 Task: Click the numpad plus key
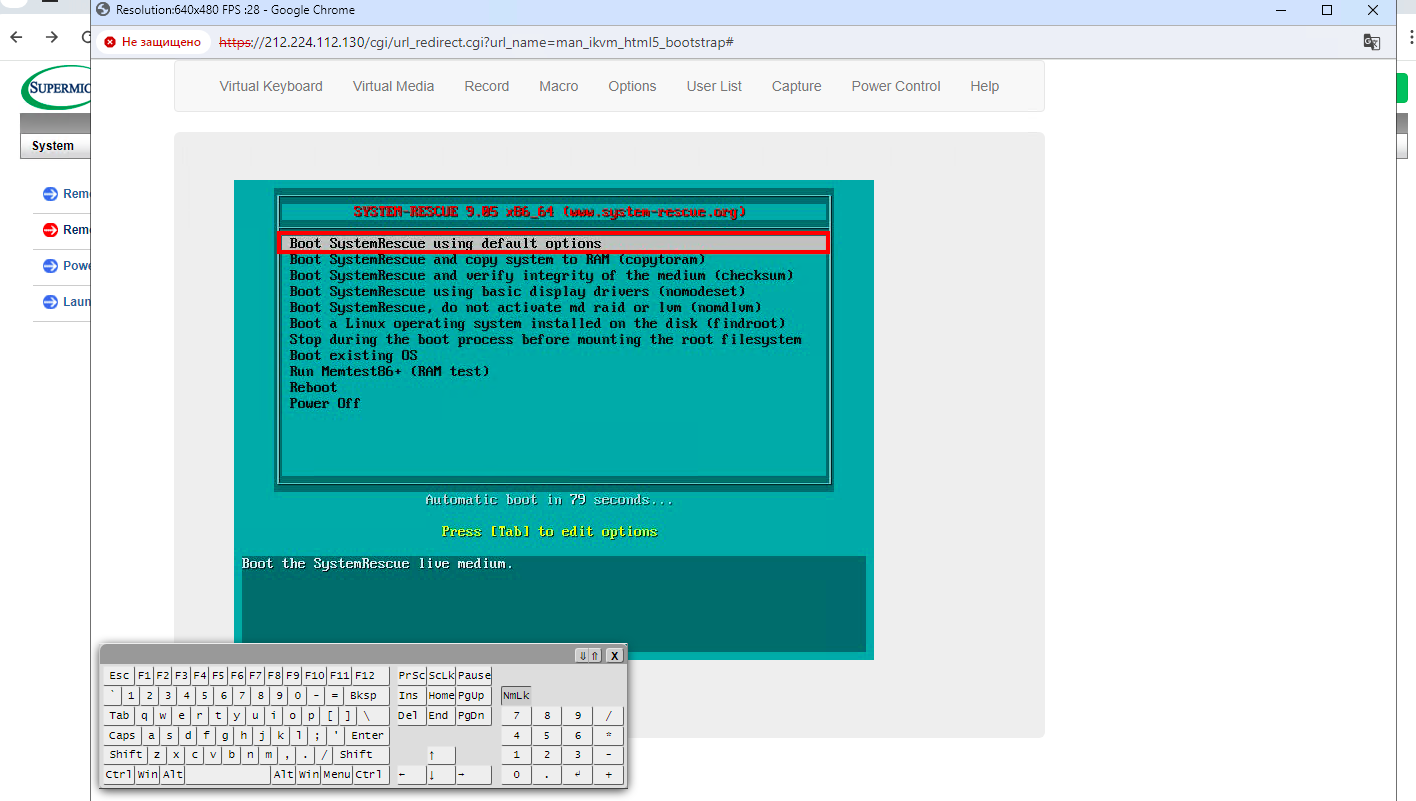(x=608, y=775)
